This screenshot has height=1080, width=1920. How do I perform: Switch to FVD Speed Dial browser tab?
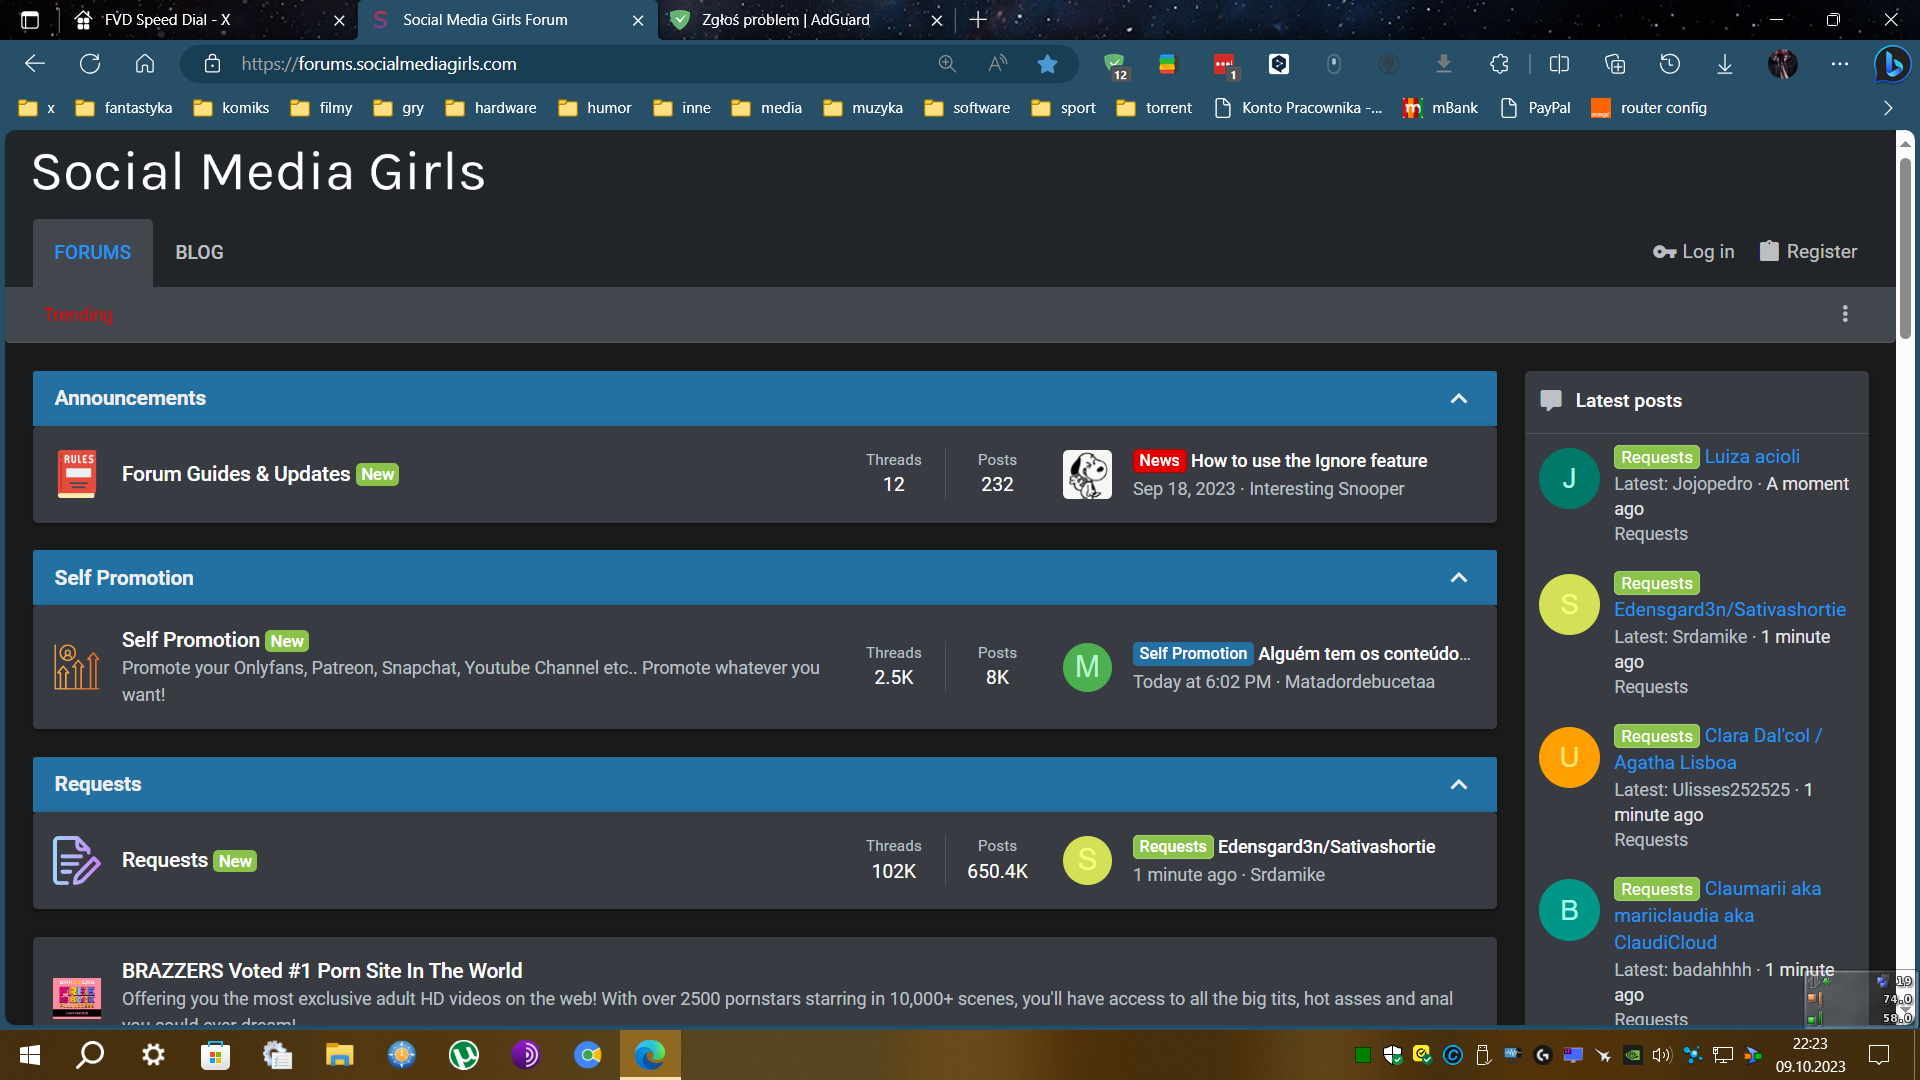167,20
